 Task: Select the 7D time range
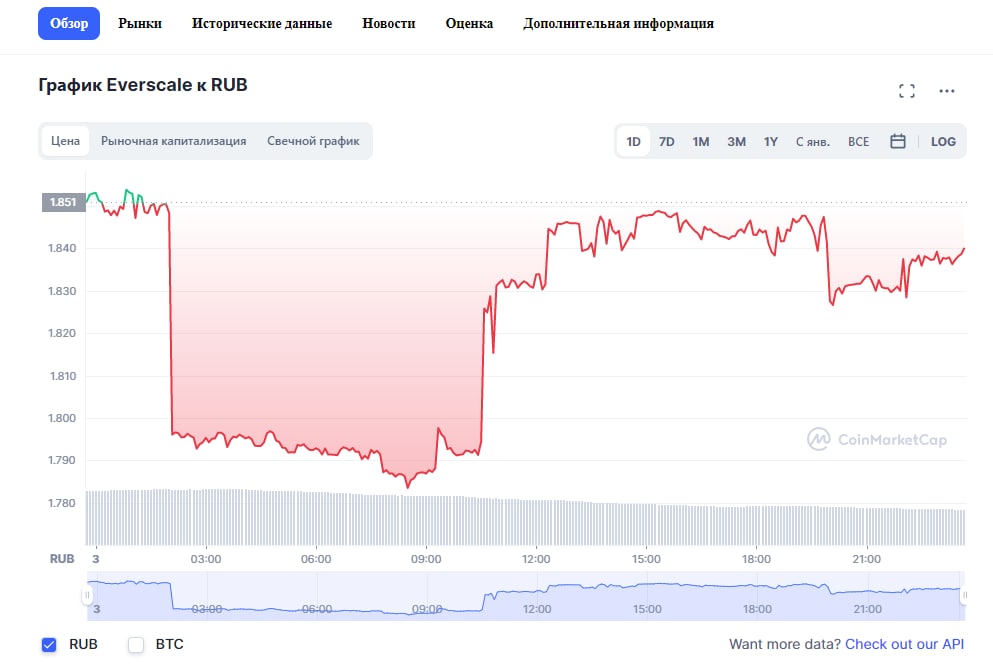click(667, 141)
